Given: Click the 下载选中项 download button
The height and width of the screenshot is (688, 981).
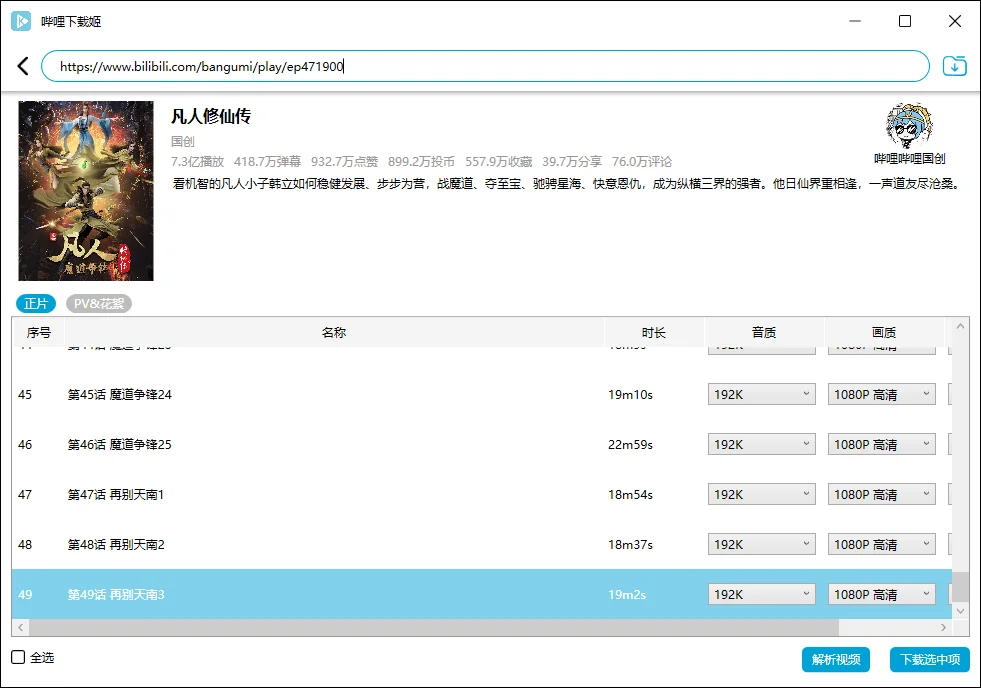Looking at the screenshot, I should (x=931, y=660).
